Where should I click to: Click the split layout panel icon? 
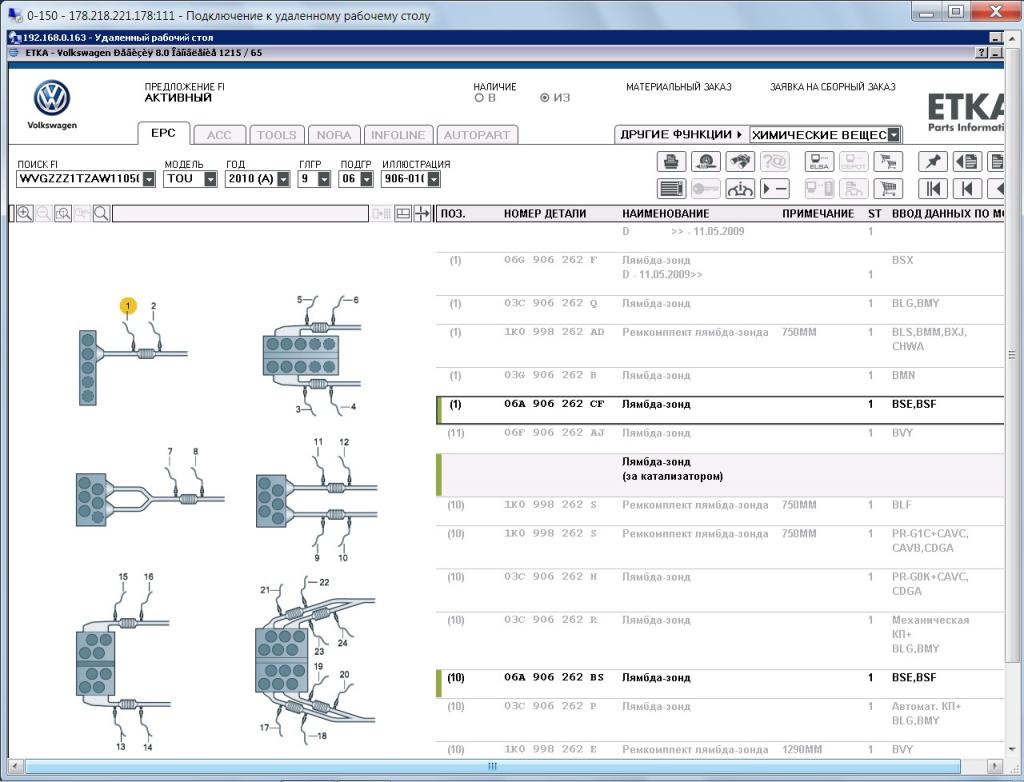(x=403, y=214)
